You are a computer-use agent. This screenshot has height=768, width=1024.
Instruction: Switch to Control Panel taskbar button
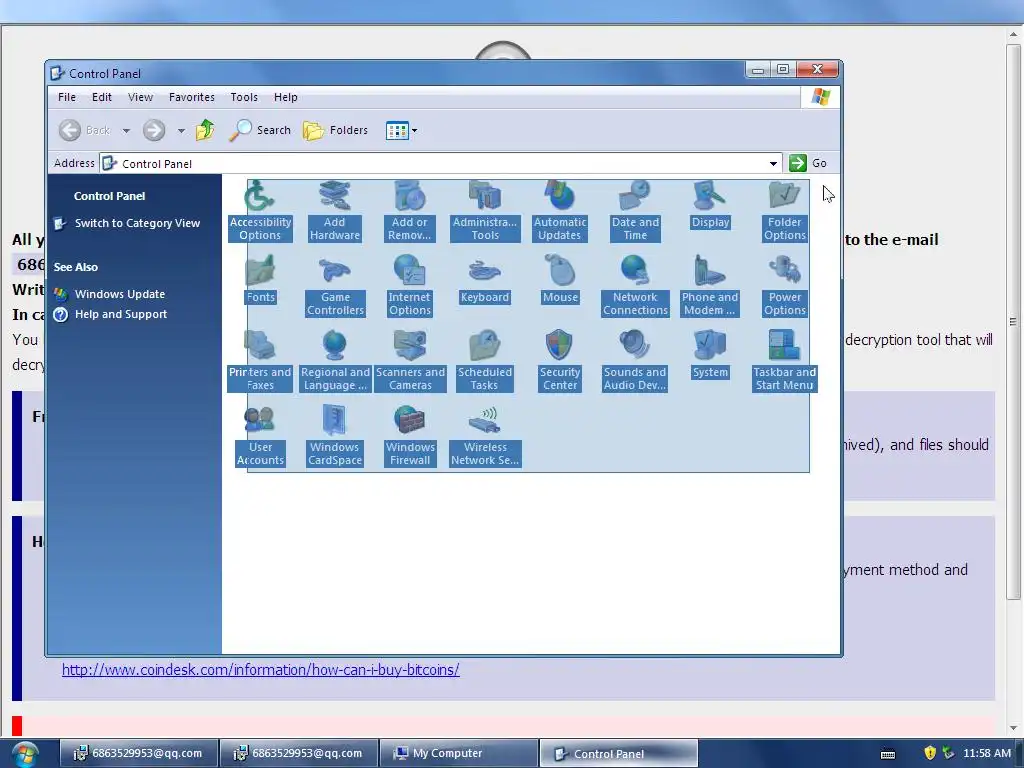618,754
